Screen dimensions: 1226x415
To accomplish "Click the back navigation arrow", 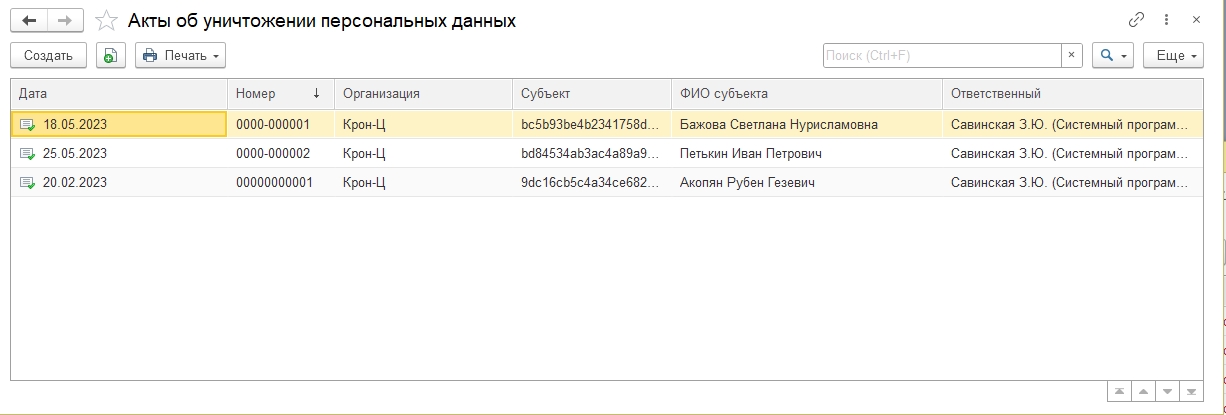I will 28,20.
